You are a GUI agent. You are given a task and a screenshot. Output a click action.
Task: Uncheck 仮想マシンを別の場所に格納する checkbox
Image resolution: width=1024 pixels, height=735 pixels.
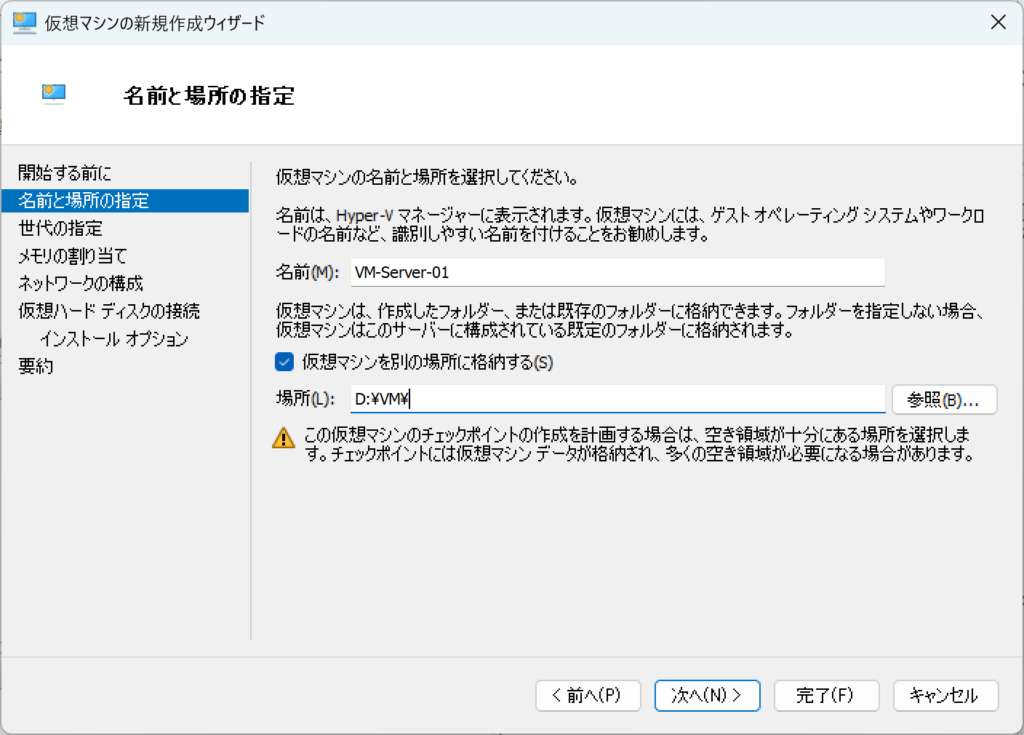click(285, 362)
